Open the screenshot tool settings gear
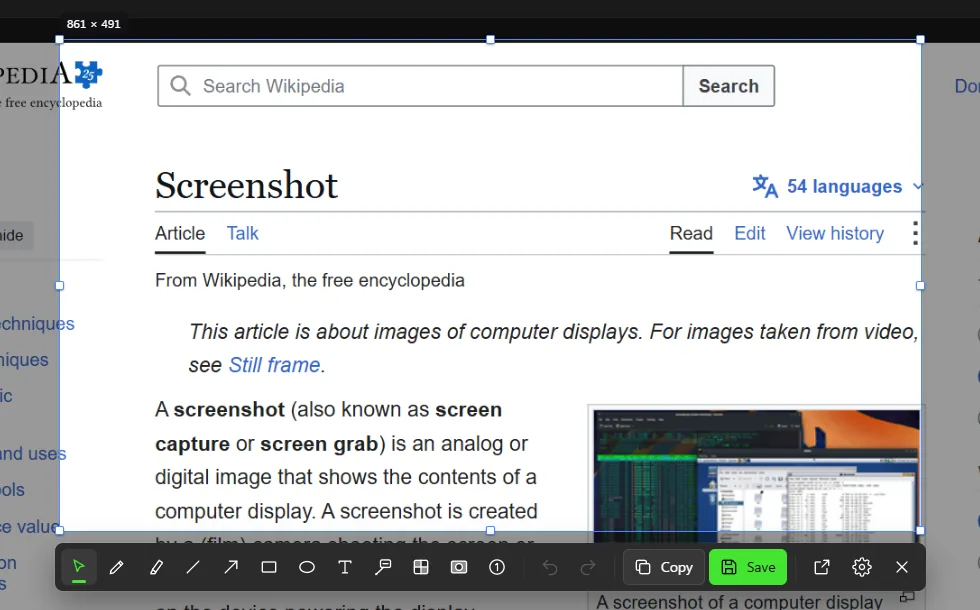This screenshot has height=610, width=980. (862, 567)
